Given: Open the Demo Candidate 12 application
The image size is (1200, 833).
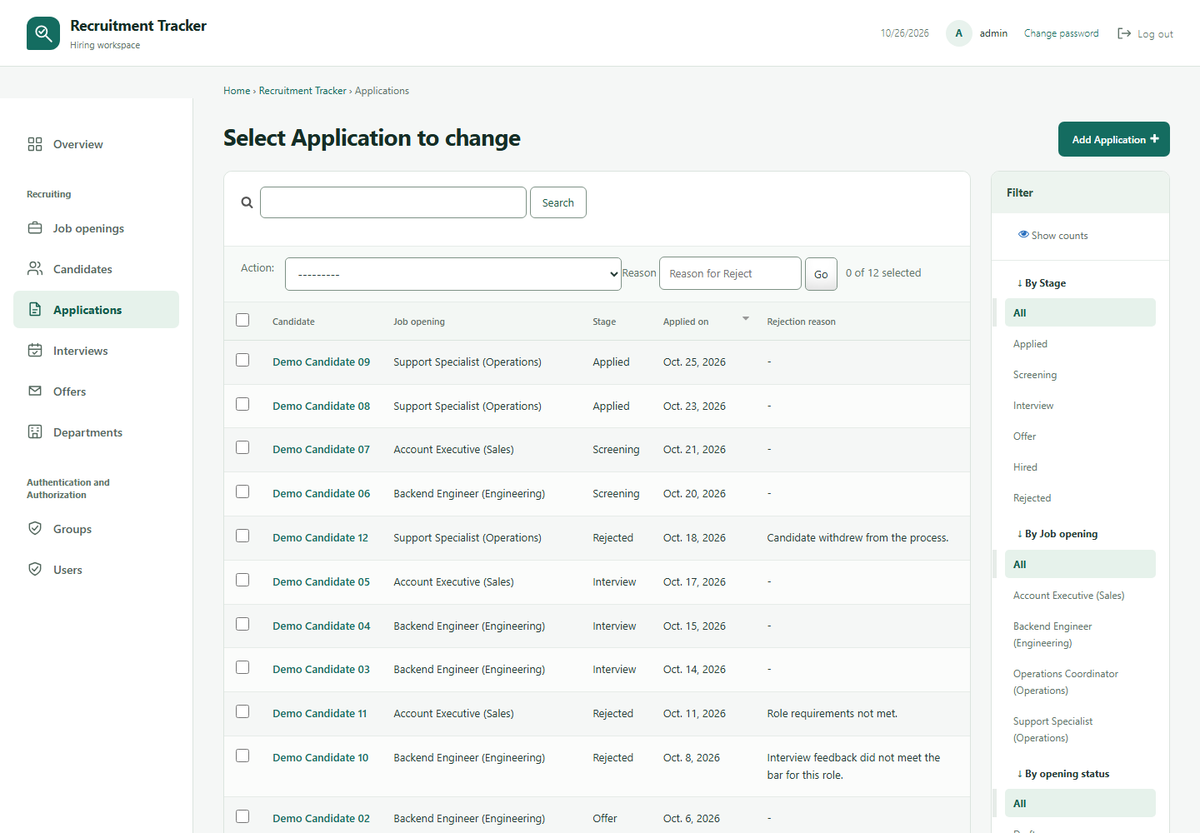Looking at the screenshot, I should [320, 538].
